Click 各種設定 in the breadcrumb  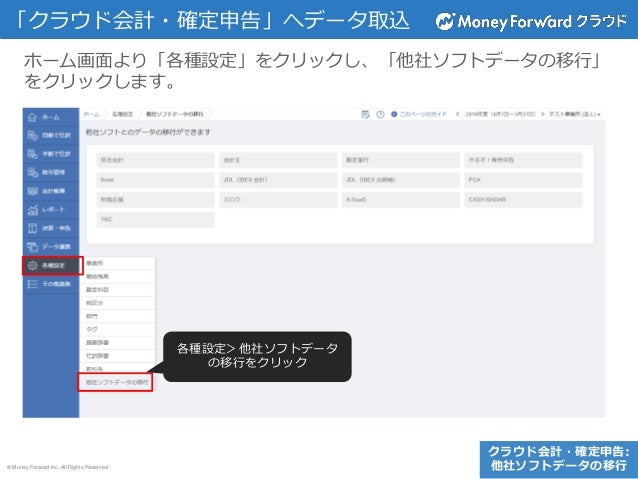[x=122, y=114]
